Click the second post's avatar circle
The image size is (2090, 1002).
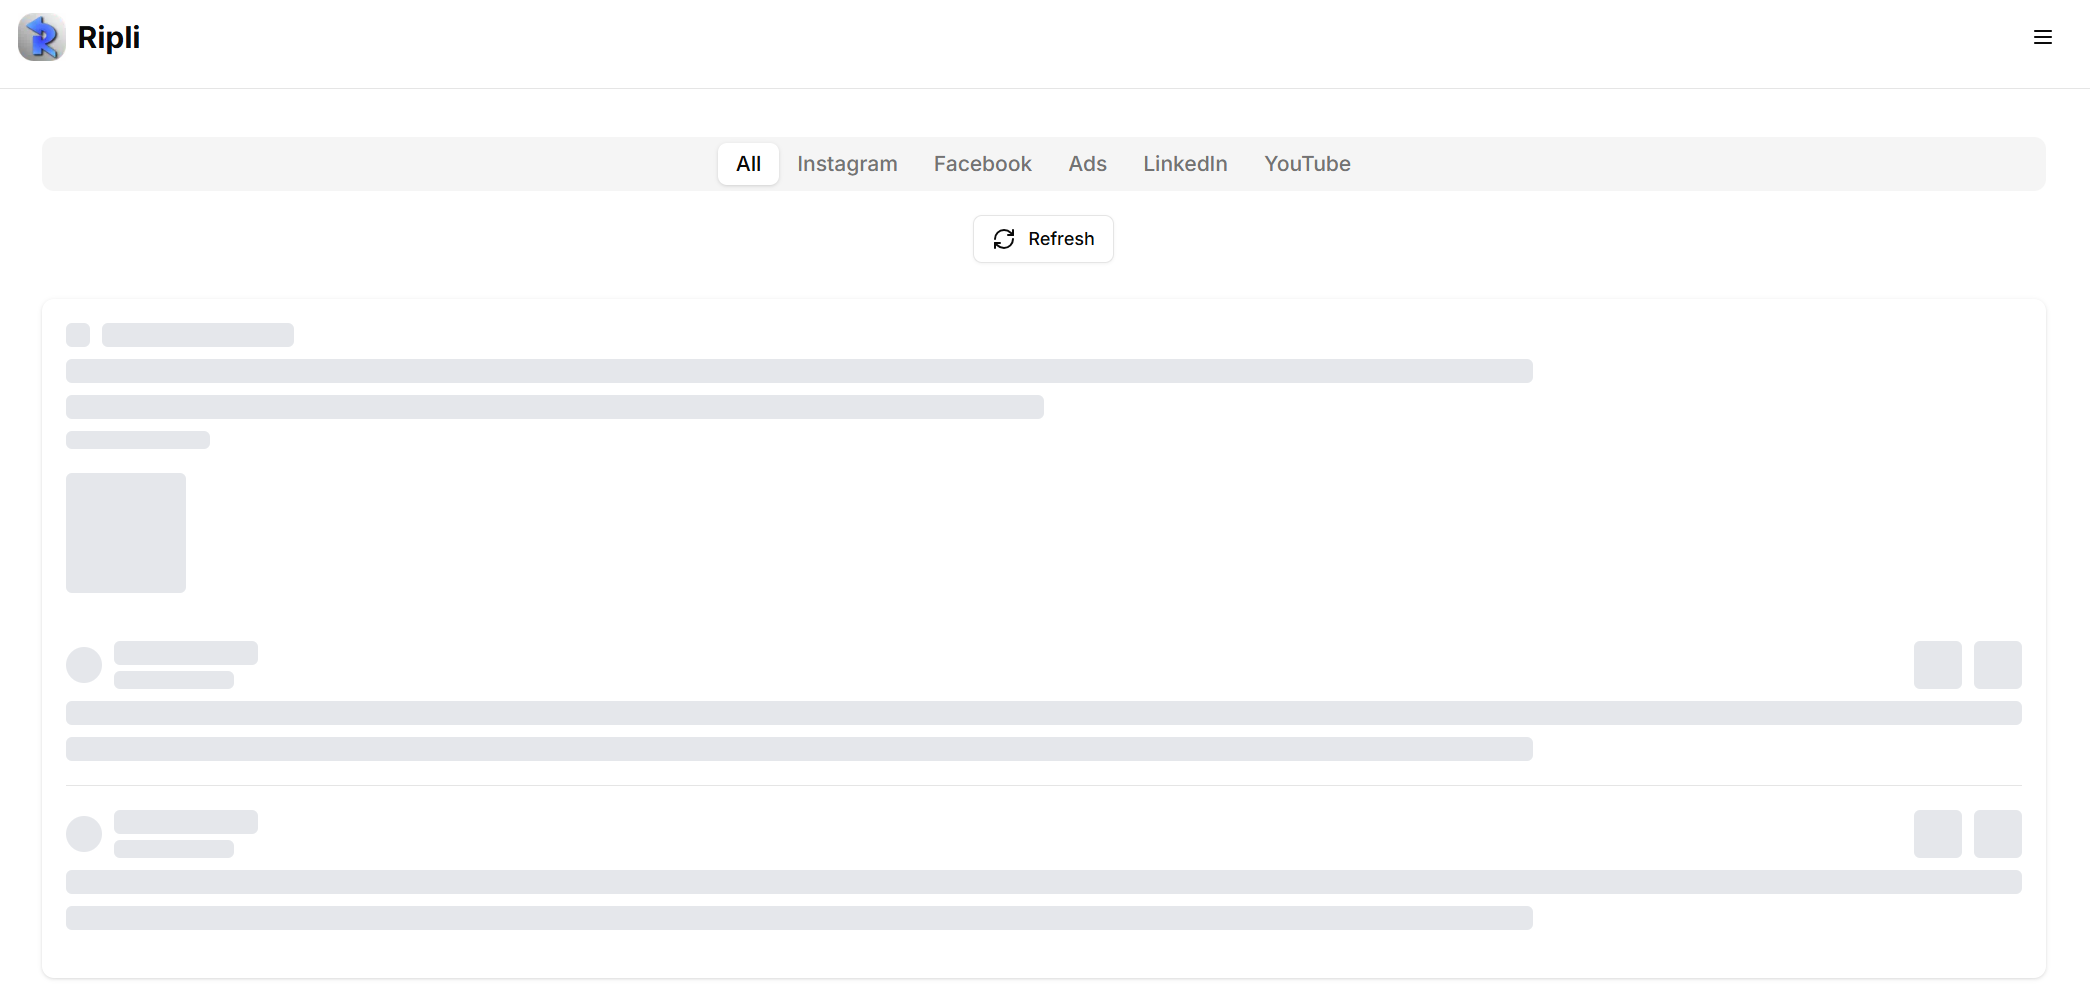tap(85, 833)
